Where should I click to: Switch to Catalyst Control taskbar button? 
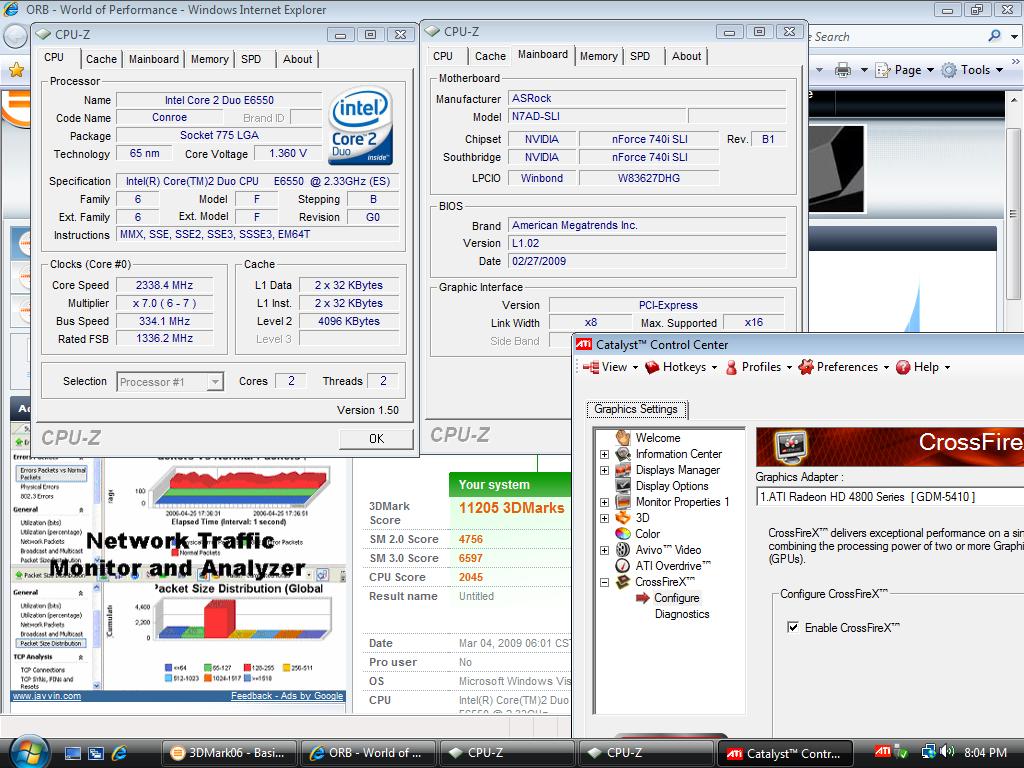786,754
